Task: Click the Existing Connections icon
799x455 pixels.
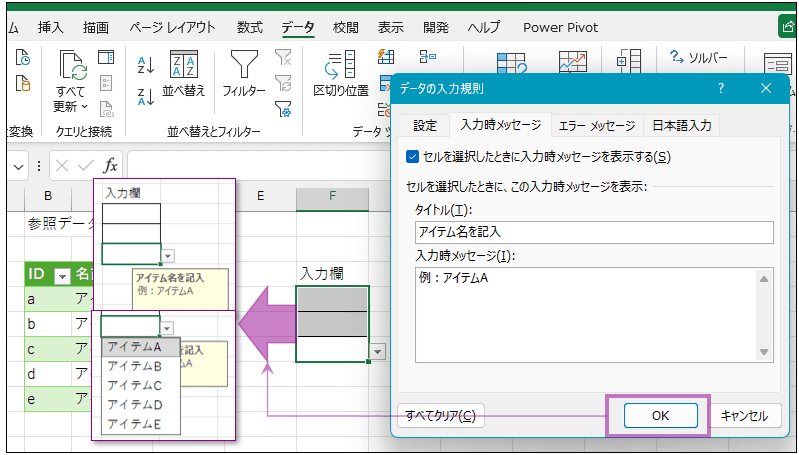Action: pyautogui.click(x=22, y=83)
